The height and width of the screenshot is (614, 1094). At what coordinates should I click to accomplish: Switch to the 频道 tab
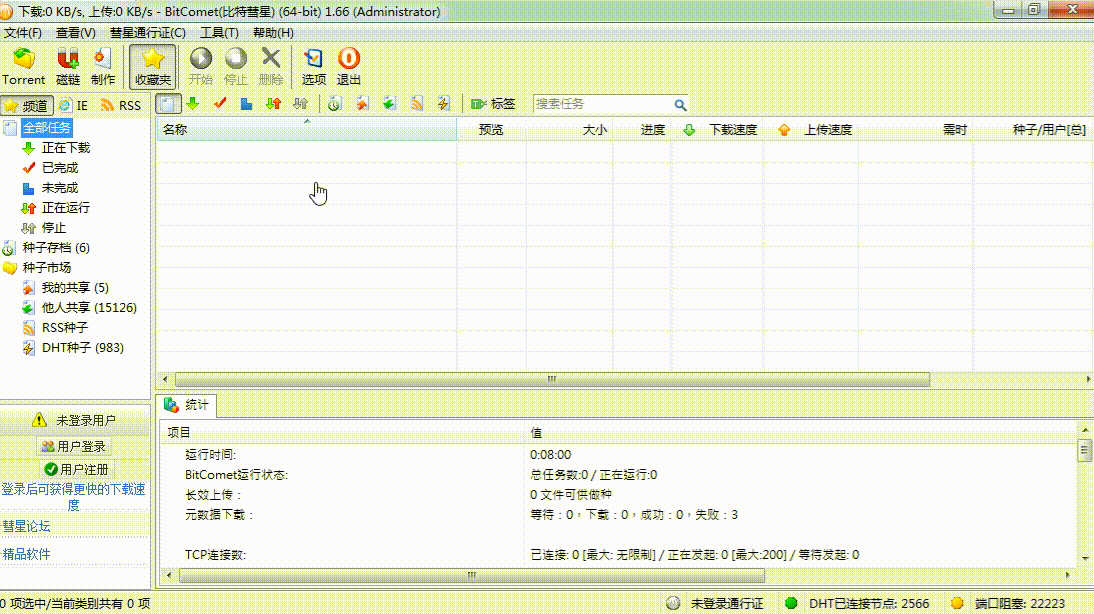pos(27,105)
